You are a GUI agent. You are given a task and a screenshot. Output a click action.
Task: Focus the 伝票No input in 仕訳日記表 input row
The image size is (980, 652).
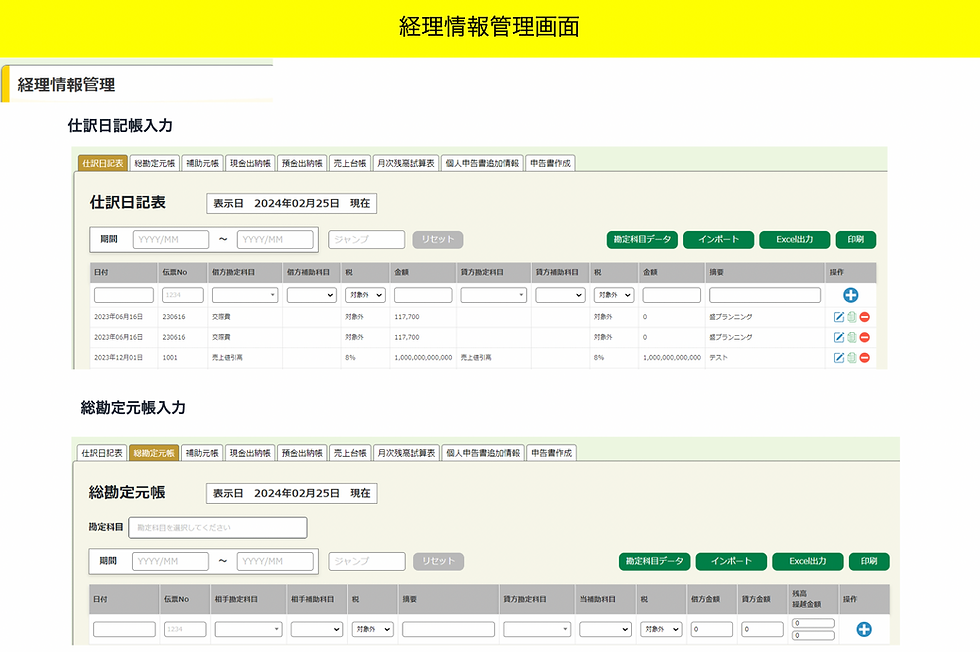[x=182, y=295]
